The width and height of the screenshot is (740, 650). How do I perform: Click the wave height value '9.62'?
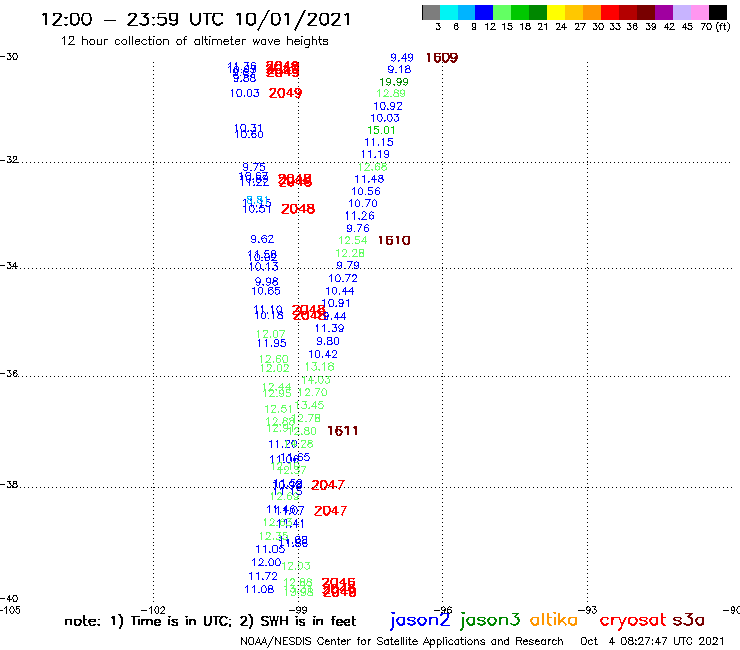(262, 239)
